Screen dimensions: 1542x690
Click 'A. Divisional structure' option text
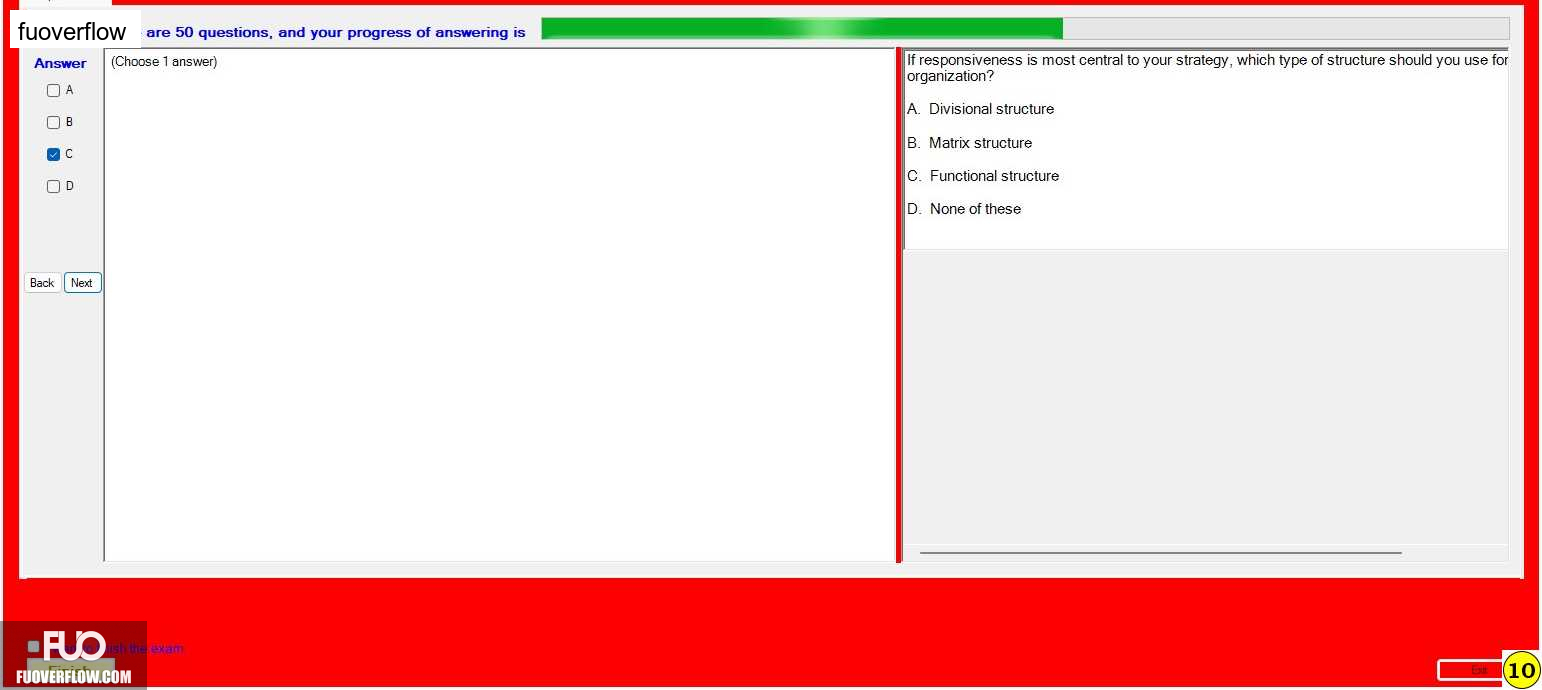(980, 109)
